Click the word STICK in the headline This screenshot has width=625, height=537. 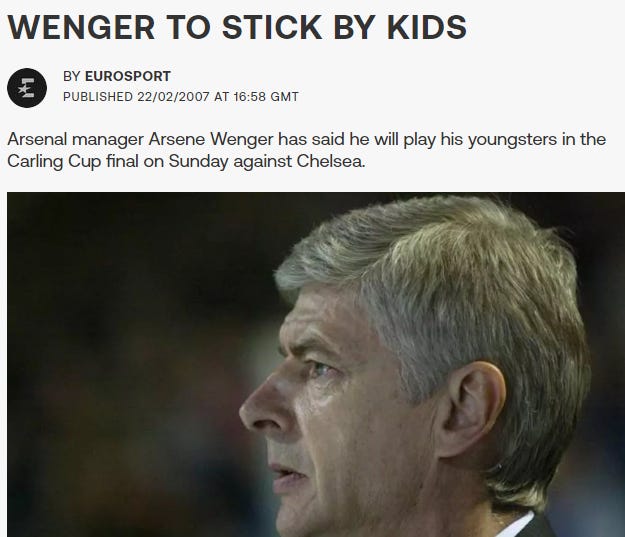(x=272, y=27)
